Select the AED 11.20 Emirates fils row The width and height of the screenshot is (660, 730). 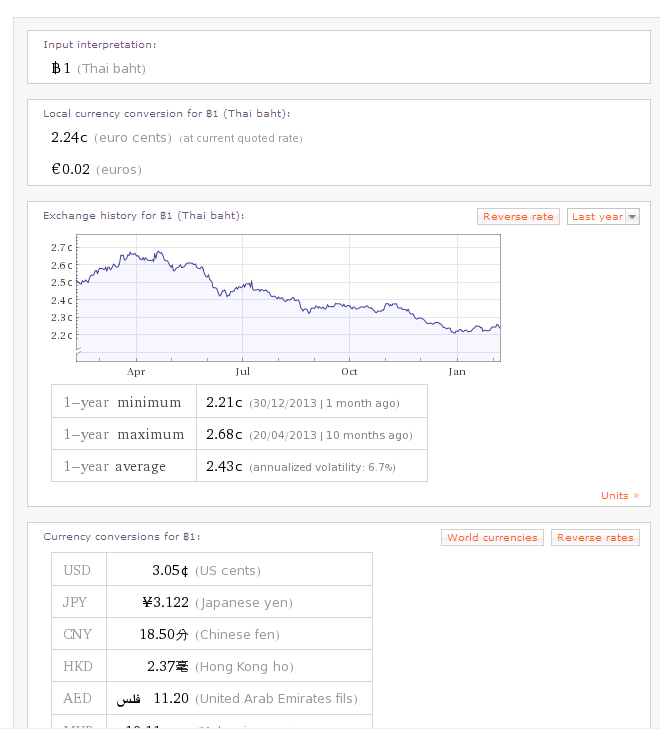pos(211,699)
